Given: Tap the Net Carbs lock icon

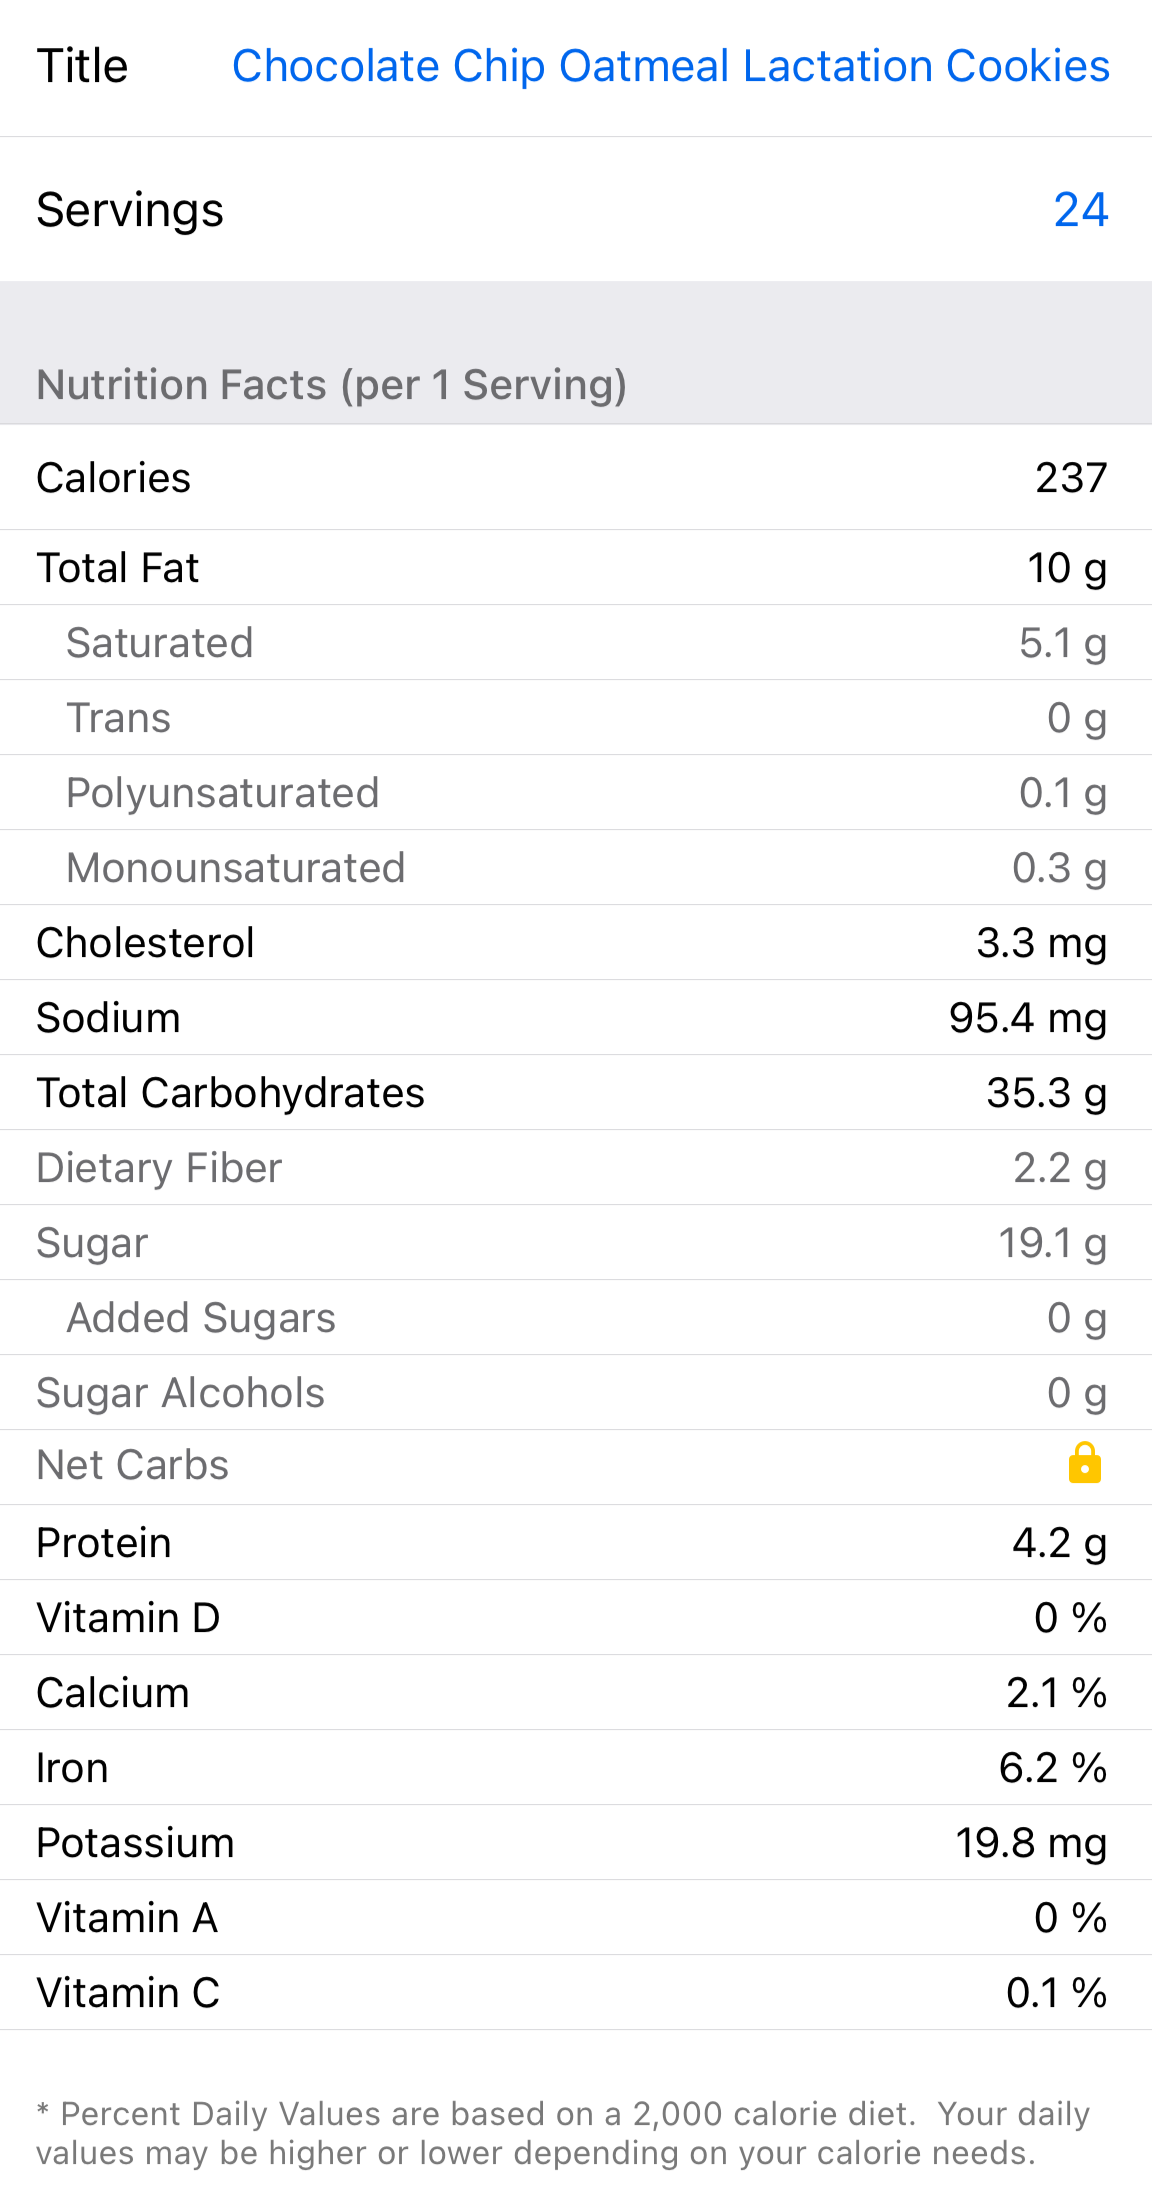Looking at the screenshot, I should [1084, 1463].
